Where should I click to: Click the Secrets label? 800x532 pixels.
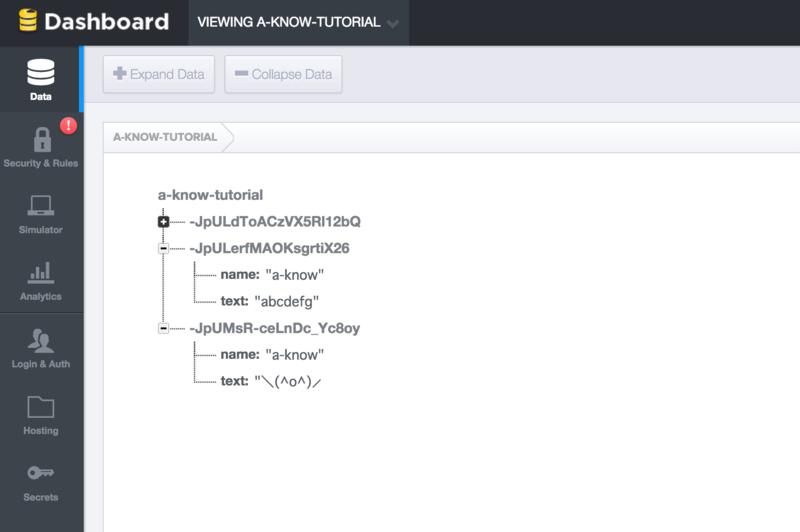pyautogui.click(x=41, y=497)
